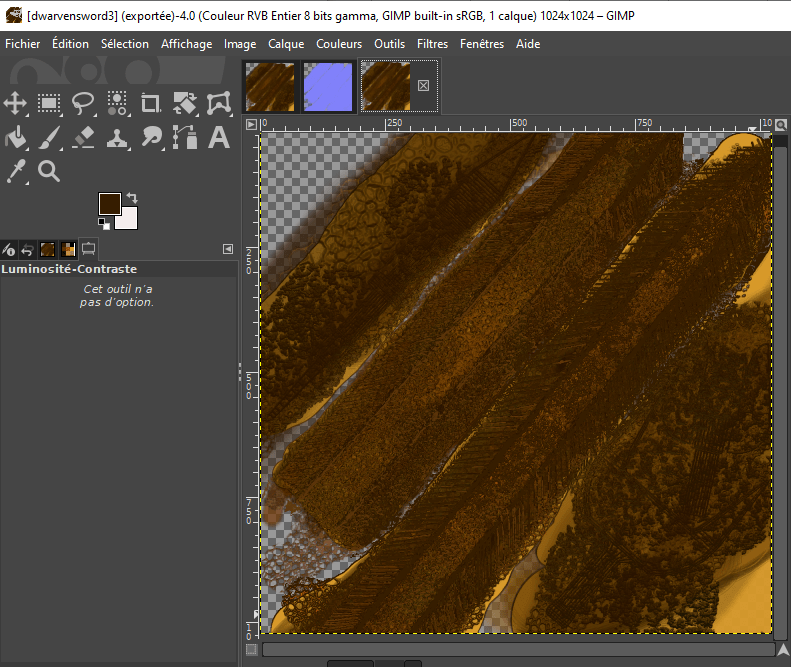
Task: Select the Text tool
Action: [219, 137]
